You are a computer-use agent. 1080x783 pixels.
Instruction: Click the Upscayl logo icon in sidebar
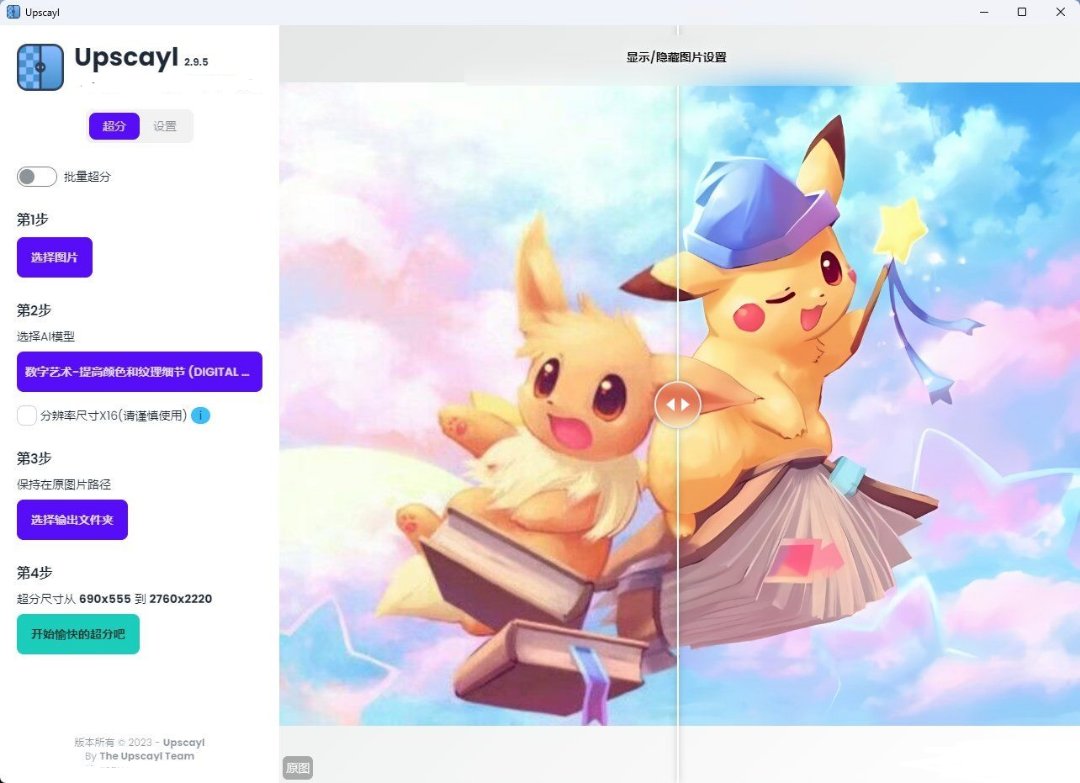[40, 67]
